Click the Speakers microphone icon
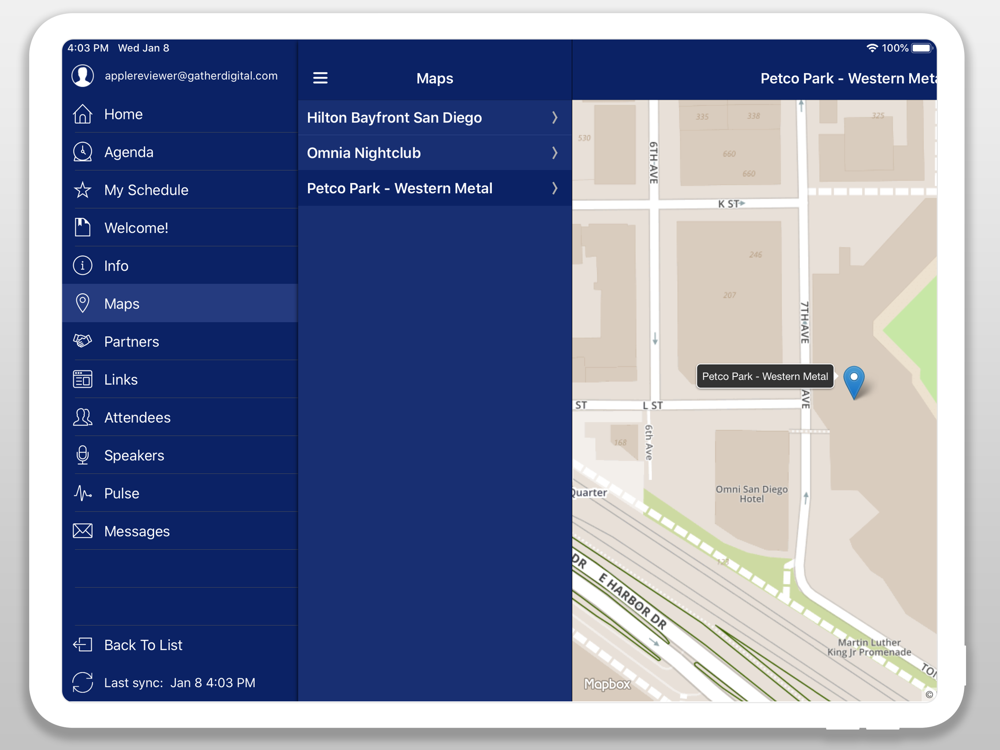Viewport: 1000px width, 750px height. pos(82,455)
